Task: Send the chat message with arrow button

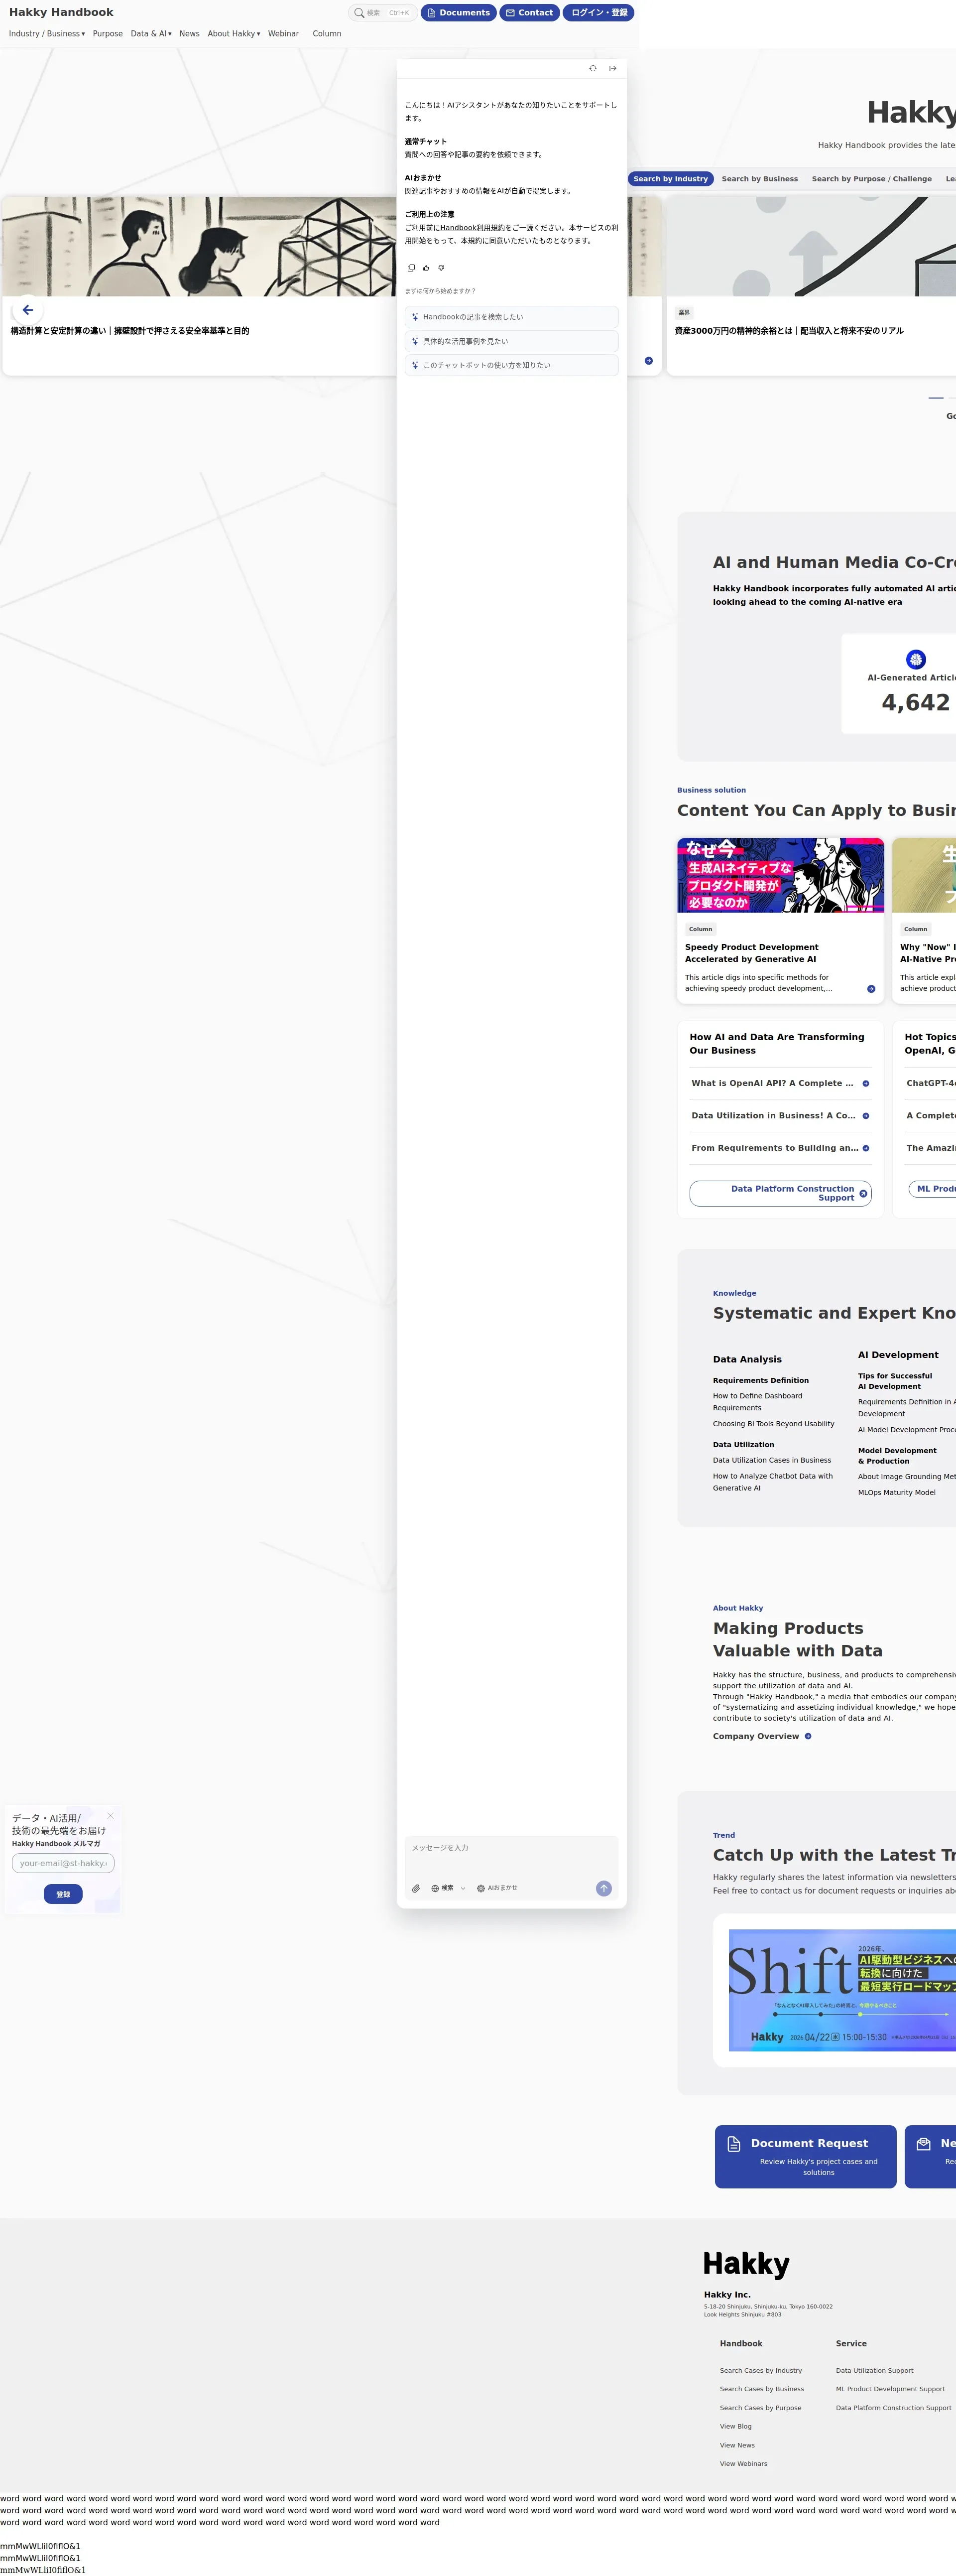Action: pyautogui.click(x=604, y=1888)
